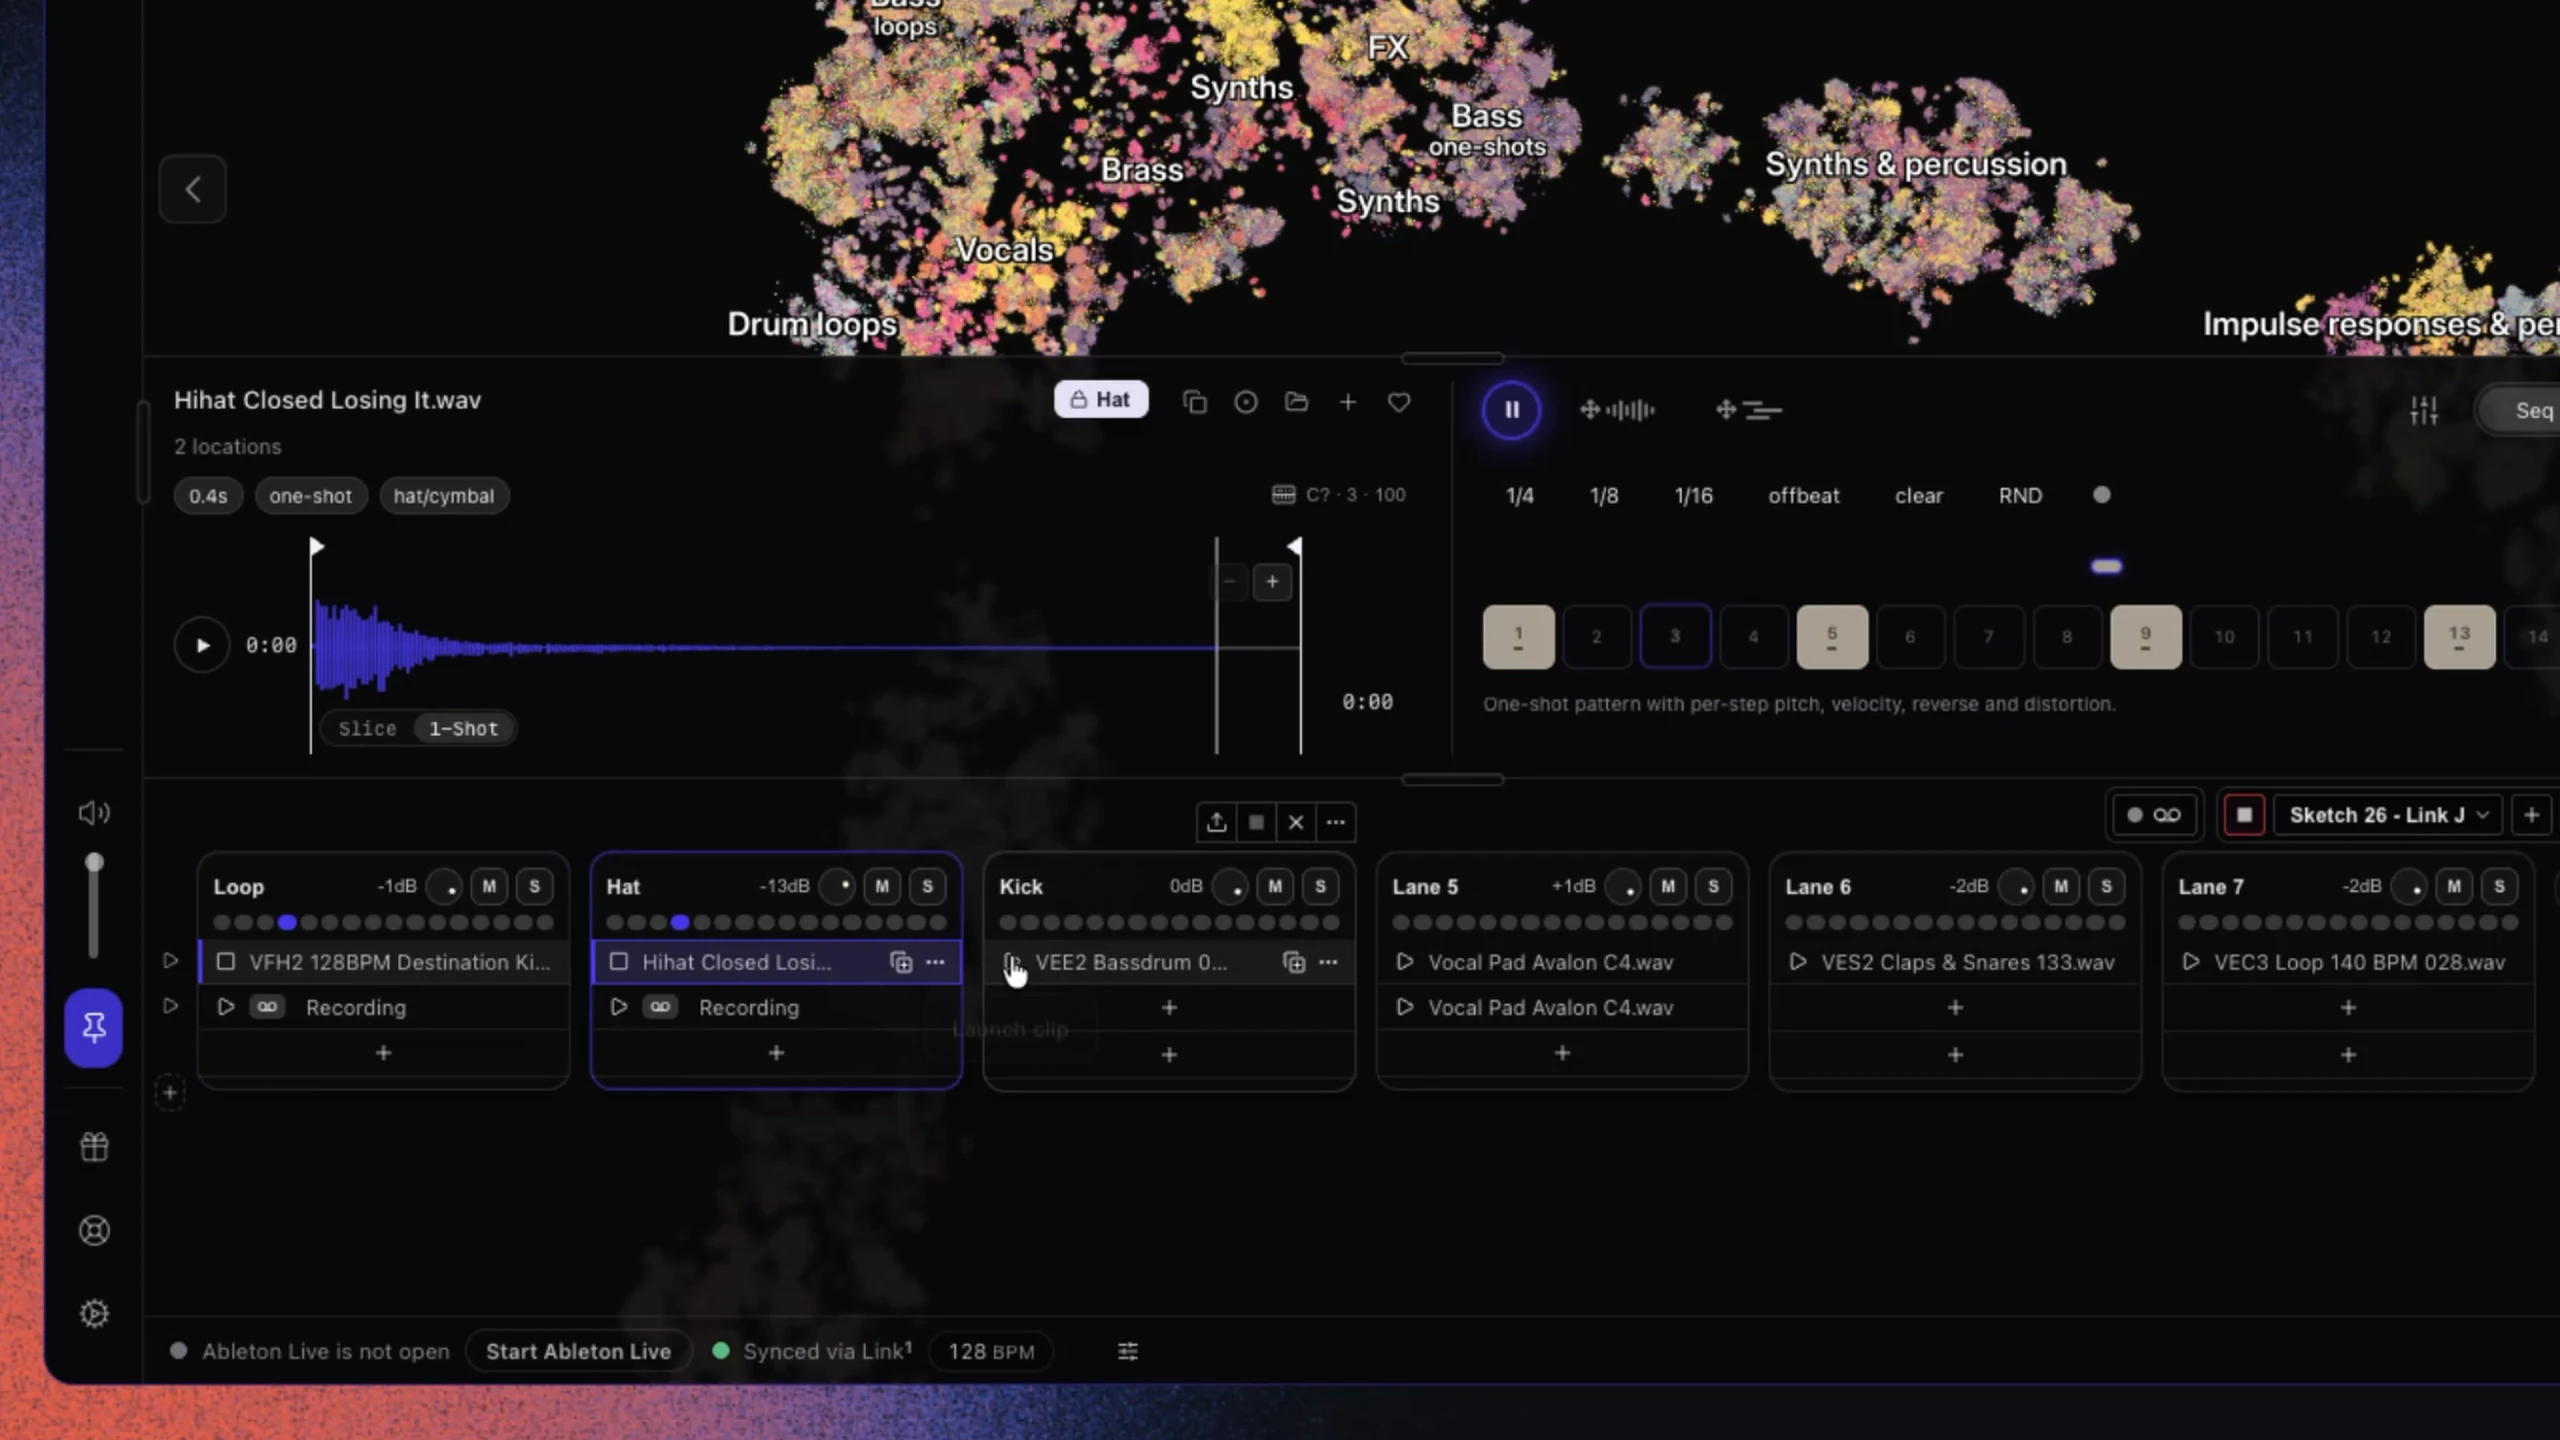Select the Slice mode tab
Screen dimensions: 2560x1440
[x=367, y=728]
